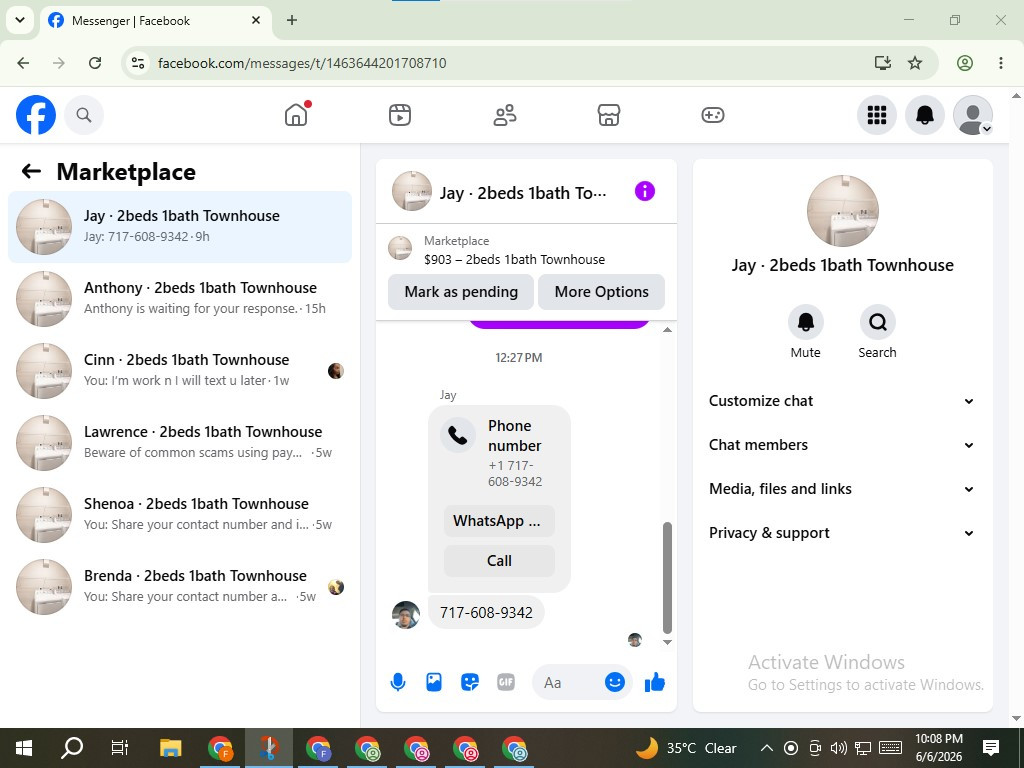
Task: Open Brenda 2beds 1bath Townhouse conversation
Action: 180,586
